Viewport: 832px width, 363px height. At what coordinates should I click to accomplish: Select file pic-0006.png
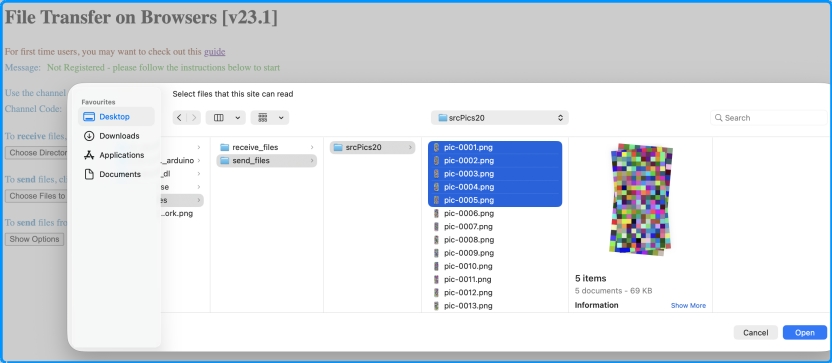[x=495, y=213]
